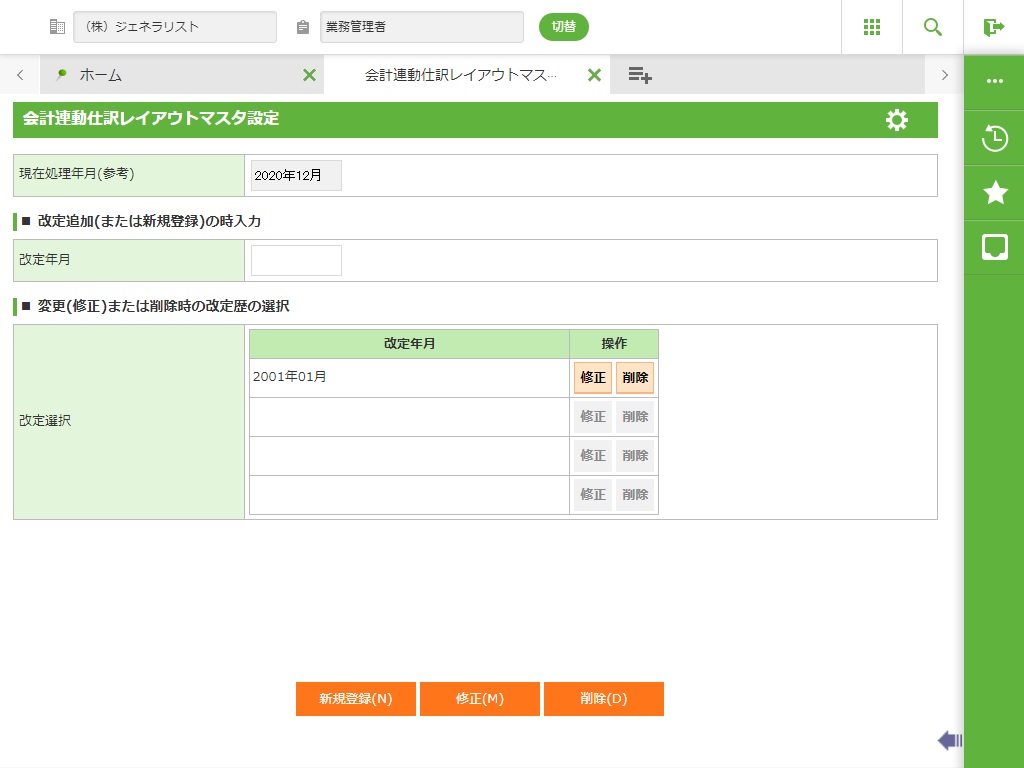Open settings gear in the page header
The width and height of the screenshot is (1024, 768).
(x=897, y=120)
